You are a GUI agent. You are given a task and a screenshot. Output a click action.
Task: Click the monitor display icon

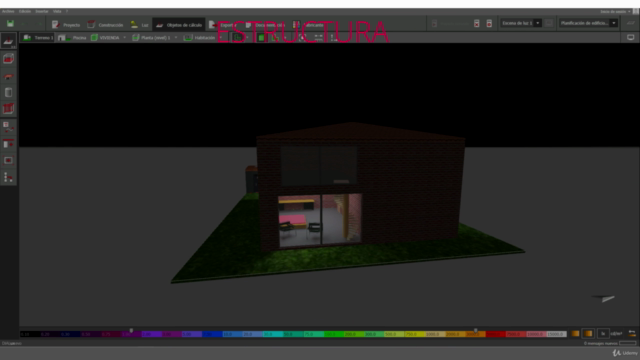(x=631, y=38)
